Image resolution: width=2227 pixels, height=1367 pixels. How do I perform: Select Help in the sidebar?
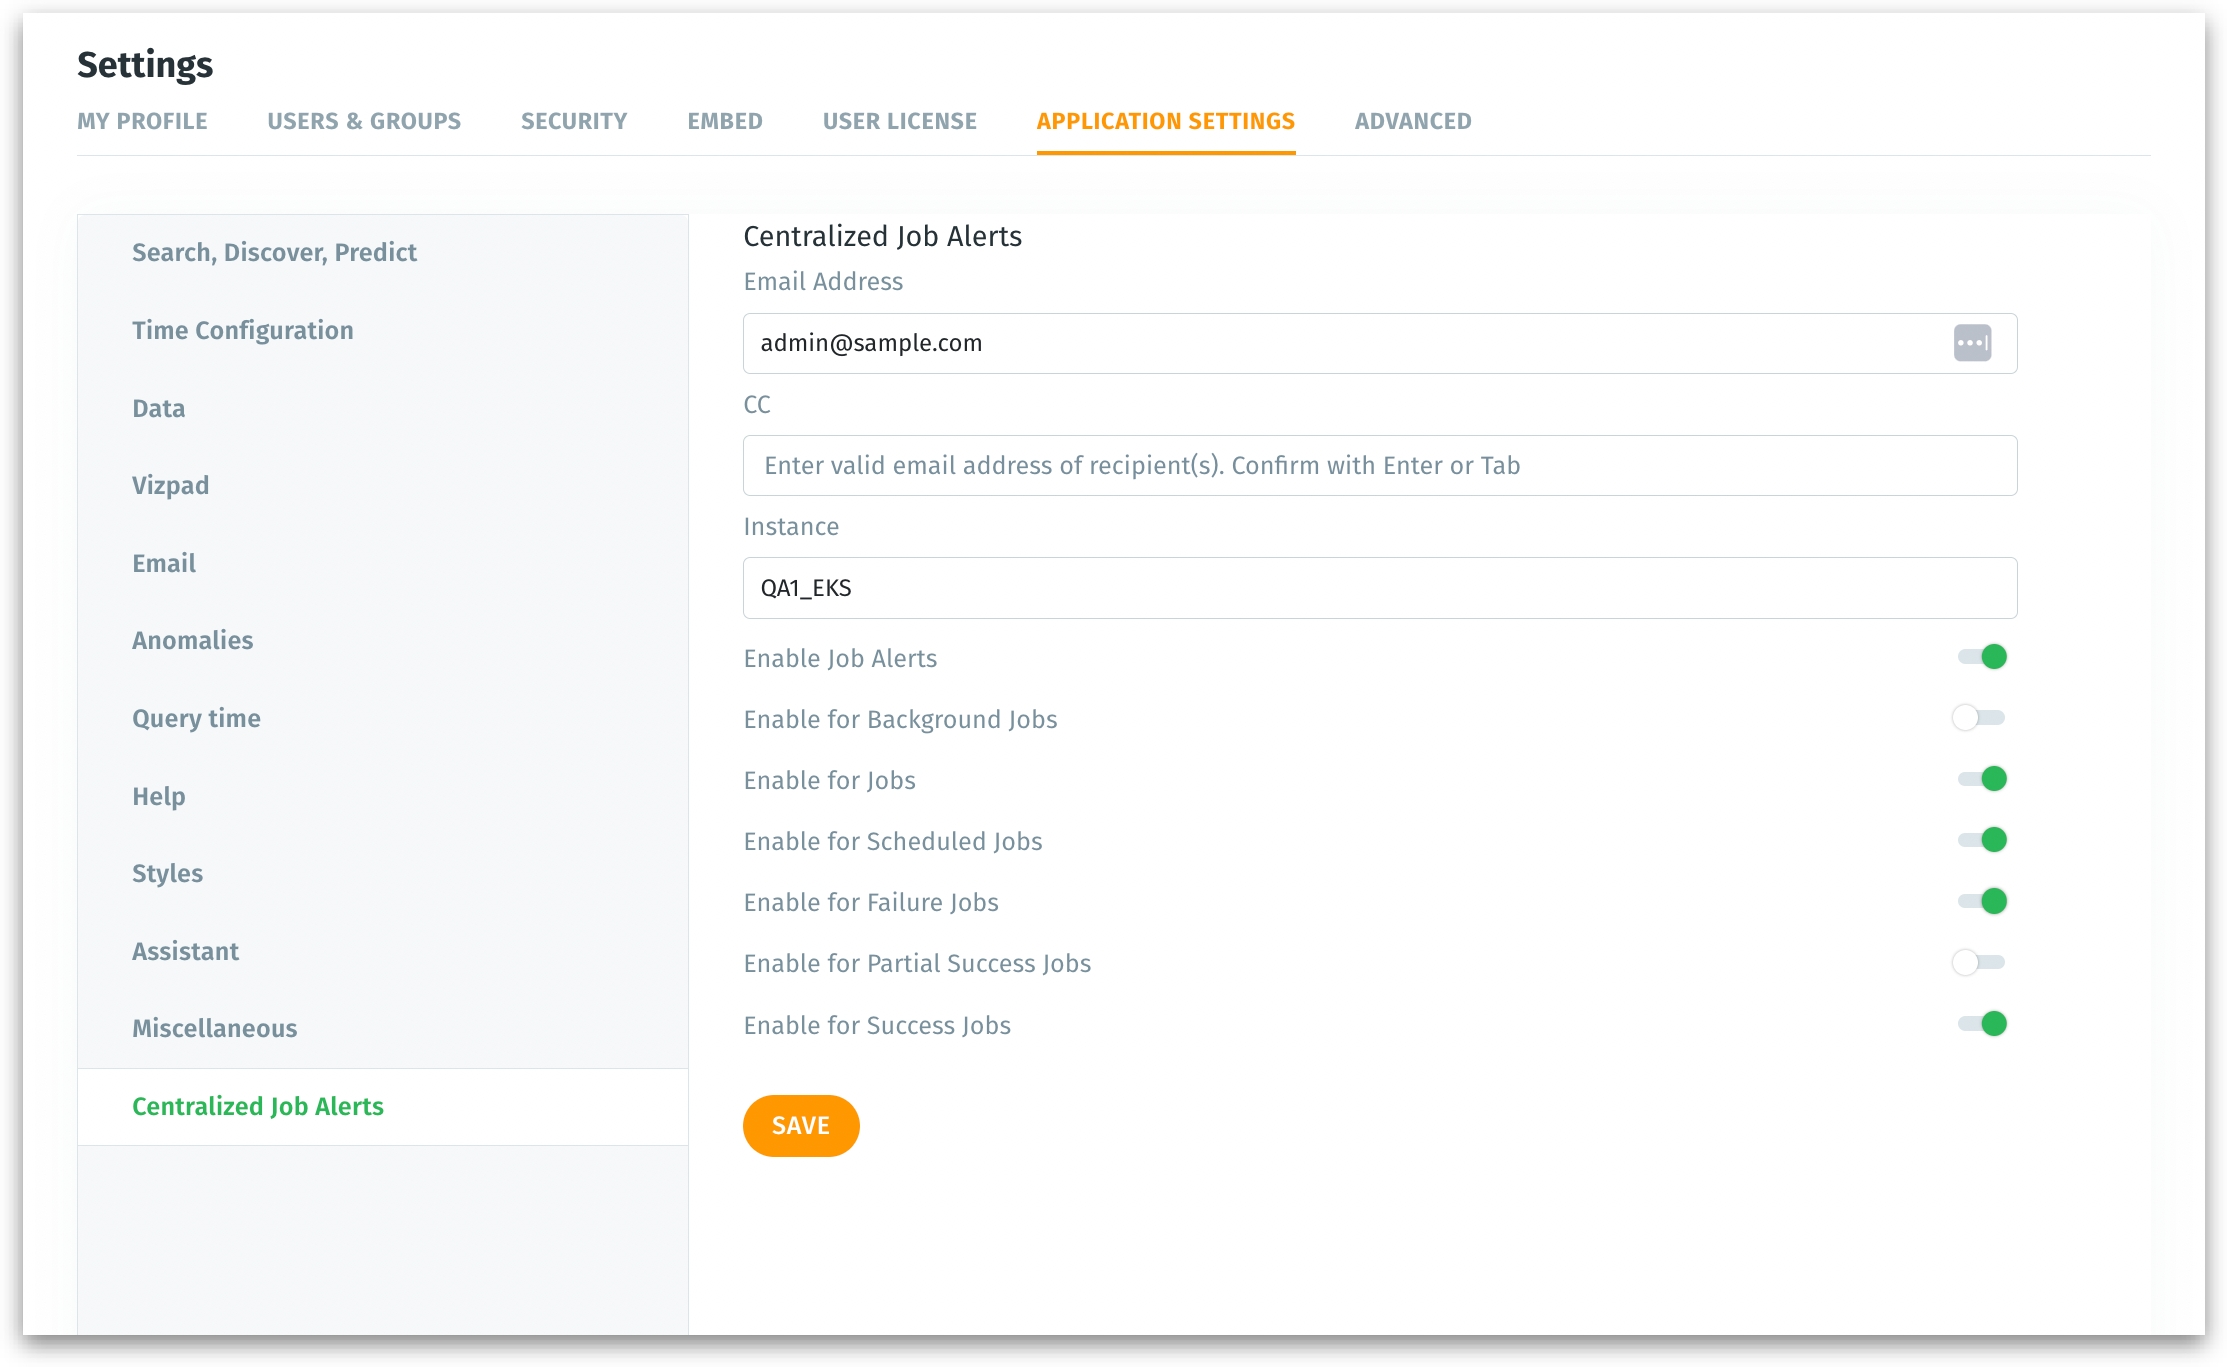click(x=383, y=796)
